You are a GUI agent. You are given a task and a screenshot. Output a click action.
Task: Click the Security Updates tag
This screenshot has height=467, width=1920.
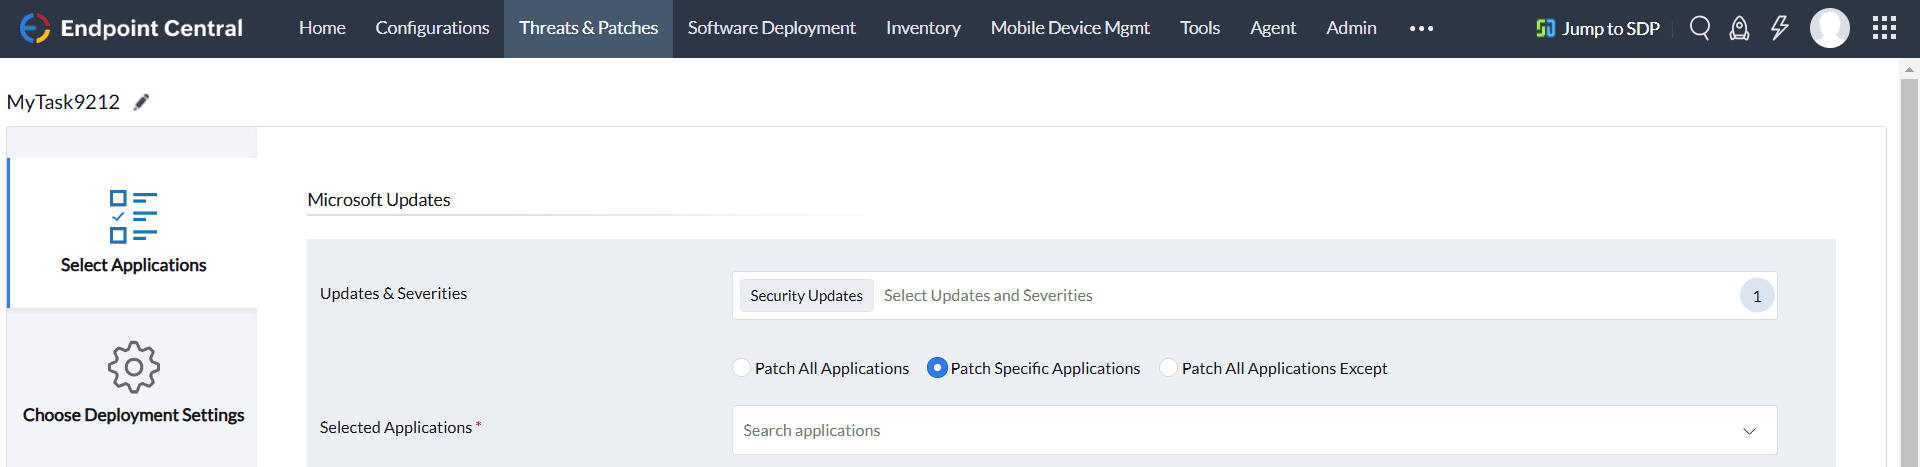806,296
